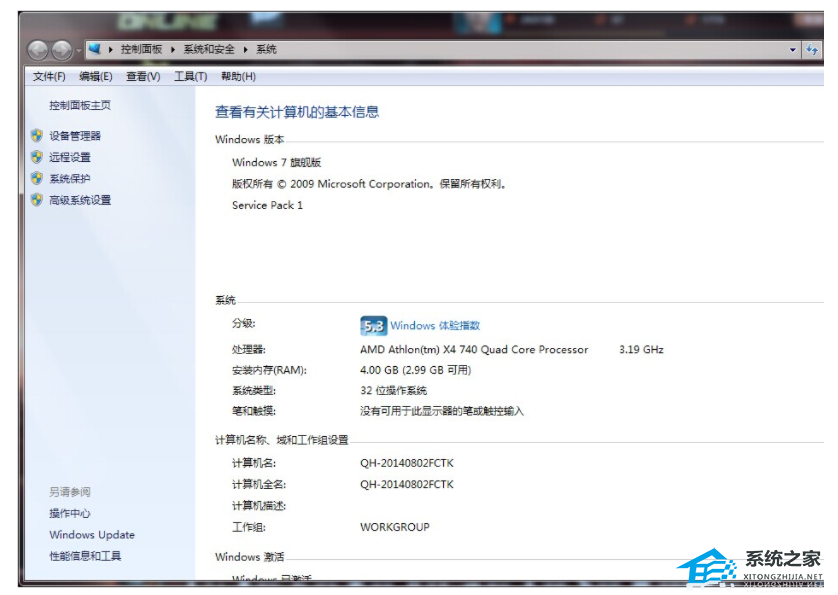Click the shield icon beside 设备管理器
This screenshot has height=595, width=838.
coord(37,135)
